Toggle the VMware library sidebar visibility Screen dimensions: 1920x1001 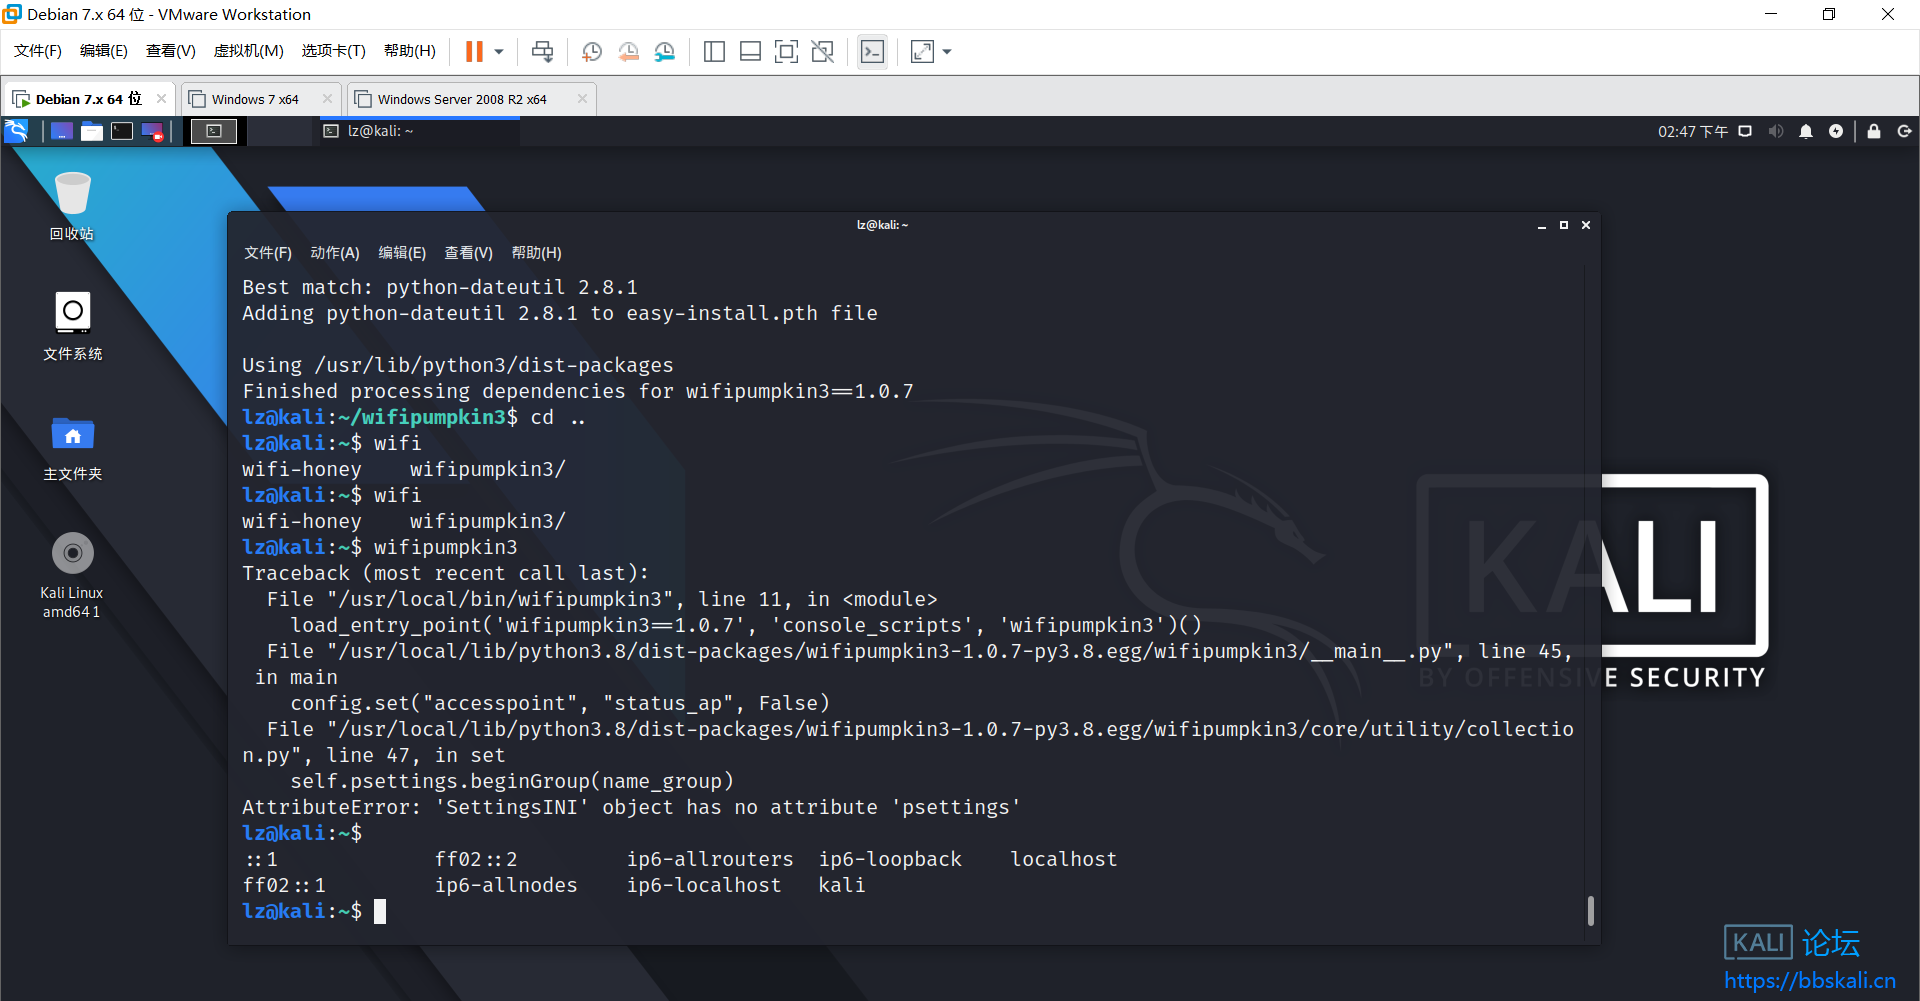point(714,51)
